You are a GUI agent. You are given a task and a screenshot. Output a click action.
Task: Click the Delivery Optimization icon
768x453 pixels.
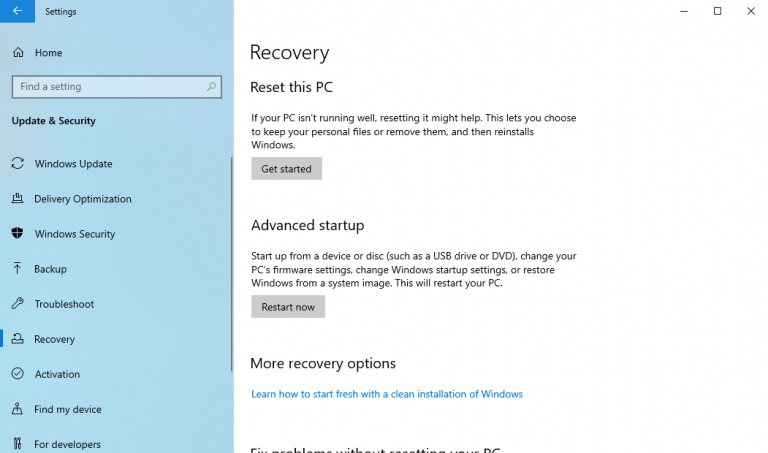(18, 198)
